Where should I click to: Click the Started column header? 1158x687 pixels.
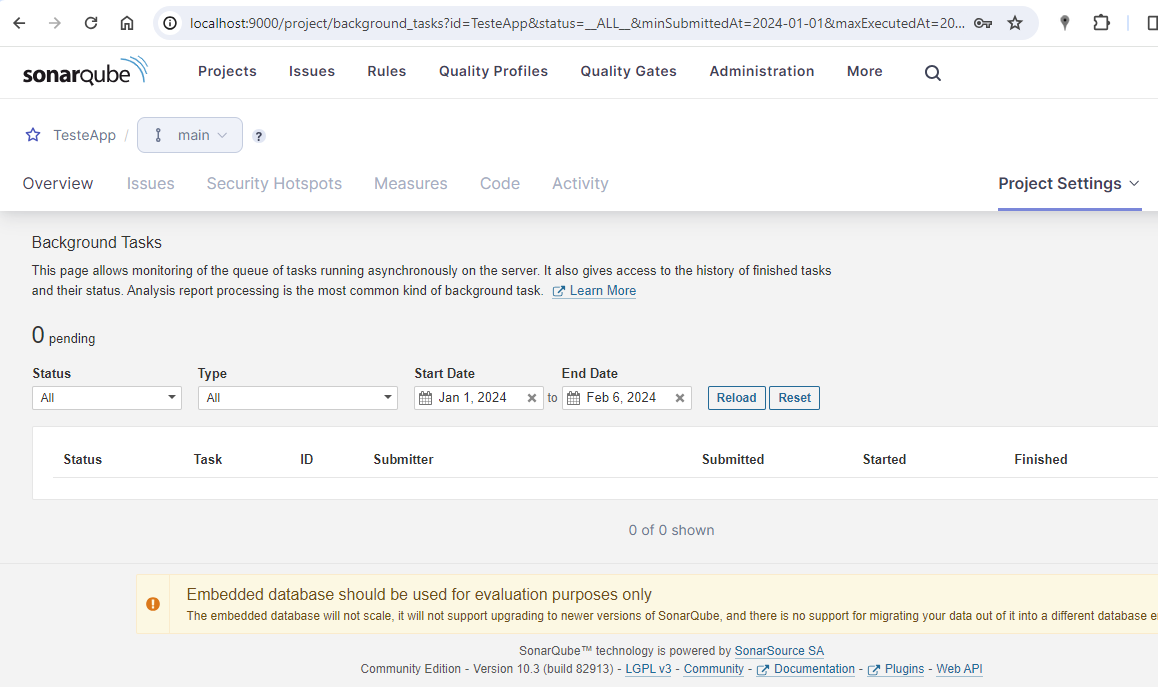click(884, 459)
